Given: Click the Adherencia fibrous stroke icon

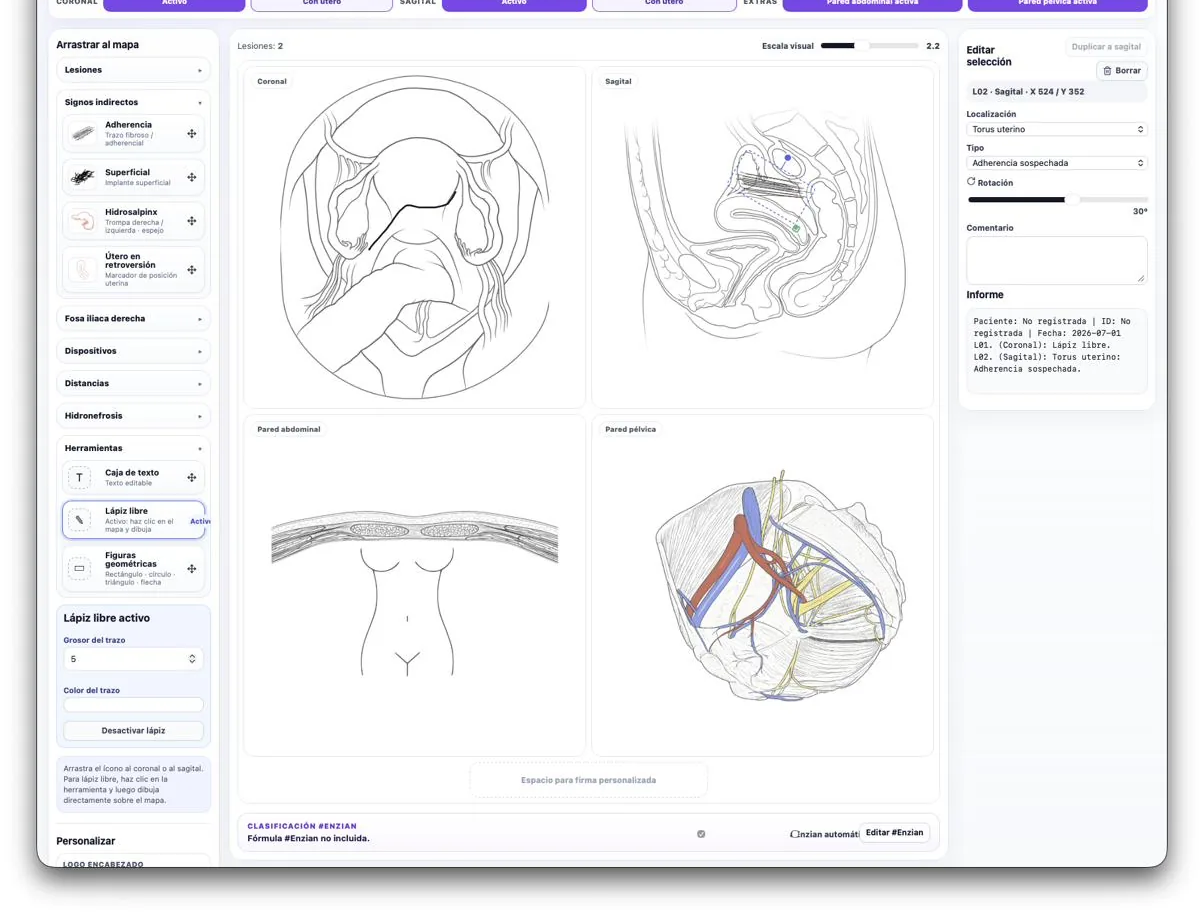Looking at the screenshot, I should point(83,134).
